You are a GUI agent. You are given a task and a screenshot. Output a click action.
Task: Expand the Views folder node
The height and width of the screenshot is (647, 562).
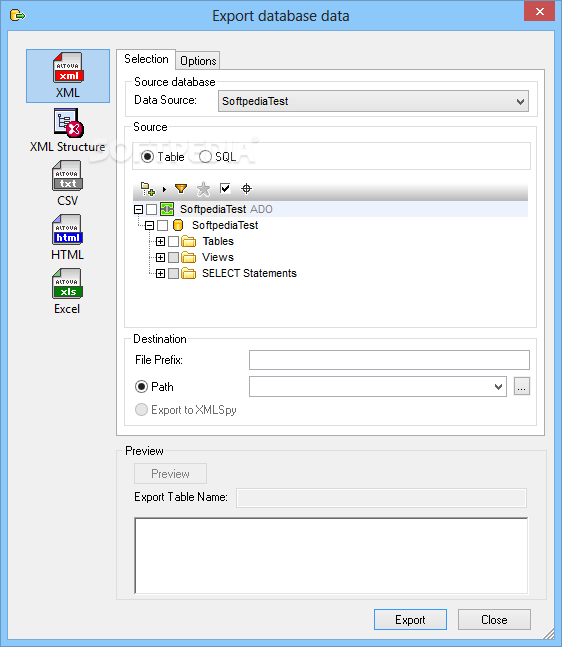click(161, 258)
